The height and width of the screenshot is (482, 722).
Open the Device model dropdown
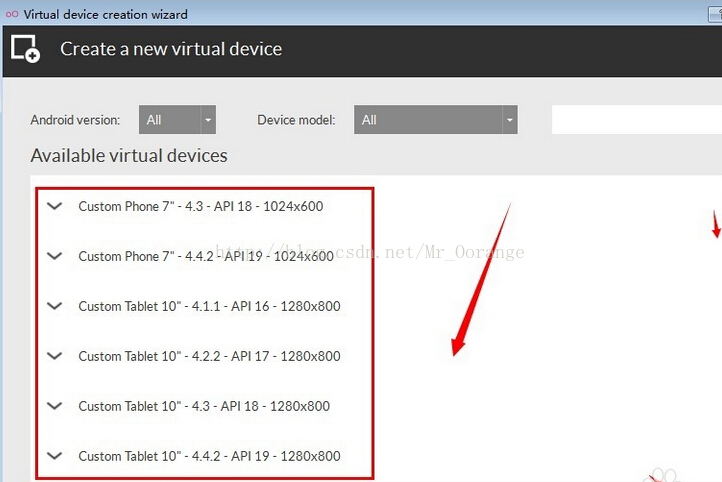436,120
